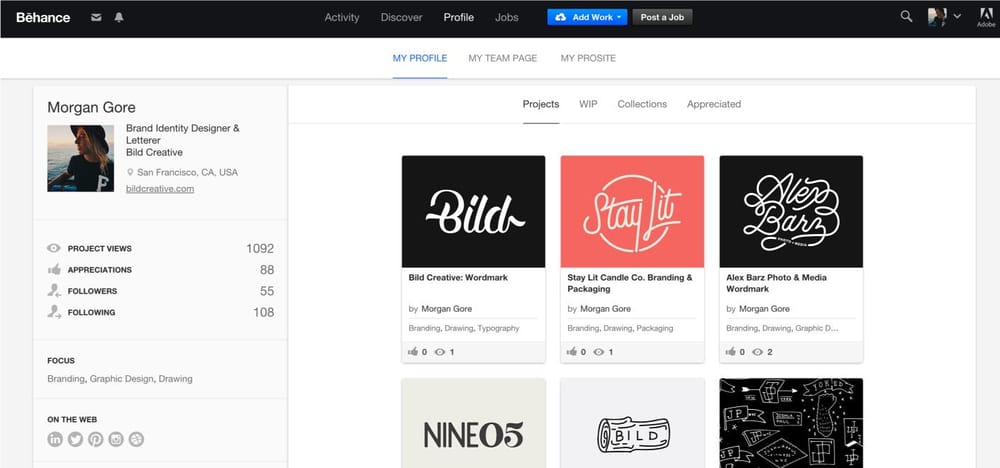Viewport: 1000px width, 468px height.
Task: Click the Alex Barz lettering thumbnail
Action: 791,212
